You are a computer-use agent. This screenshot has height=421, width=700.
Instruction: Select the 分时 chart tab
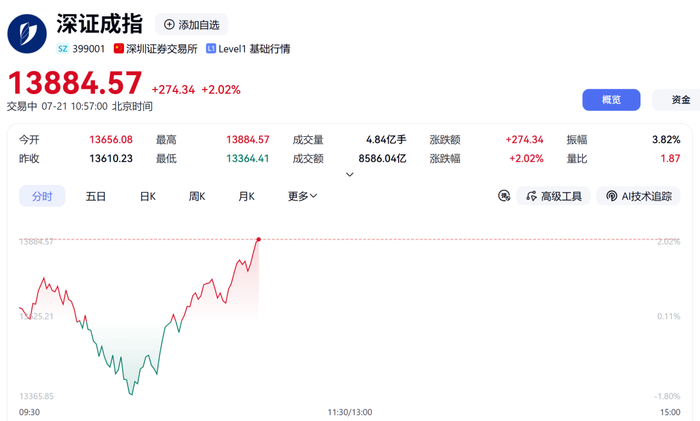[x=42, y=196]
